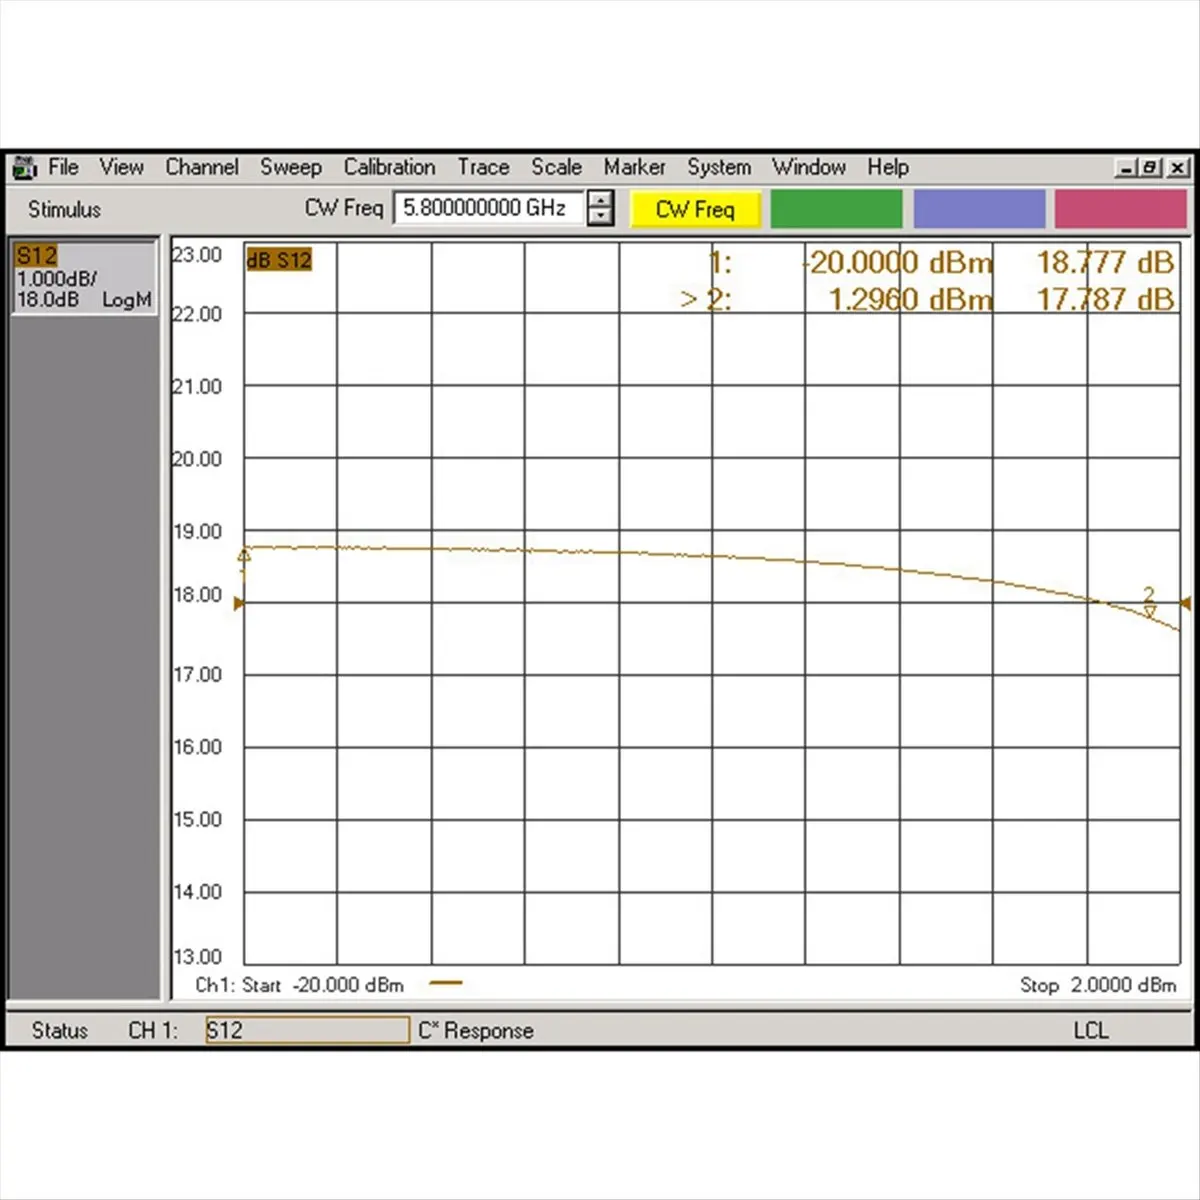This screenshot has width=1200, height=1200.
Task: Click the PNA application icon in title bar
Action: [x=25, y=167]
